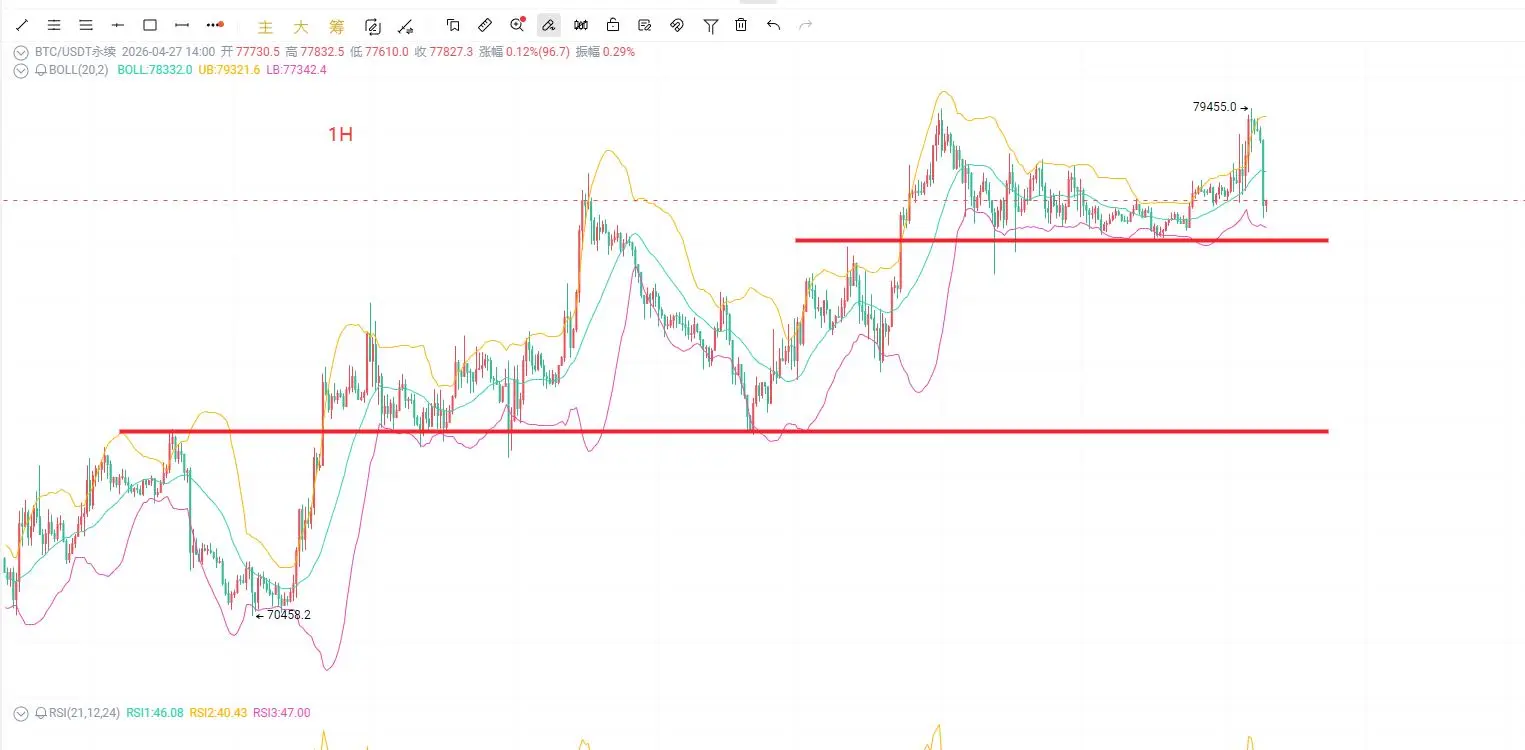
Task: Delete drawings with the trash icon
Action: pyautogui.click(x=741, y=25)
